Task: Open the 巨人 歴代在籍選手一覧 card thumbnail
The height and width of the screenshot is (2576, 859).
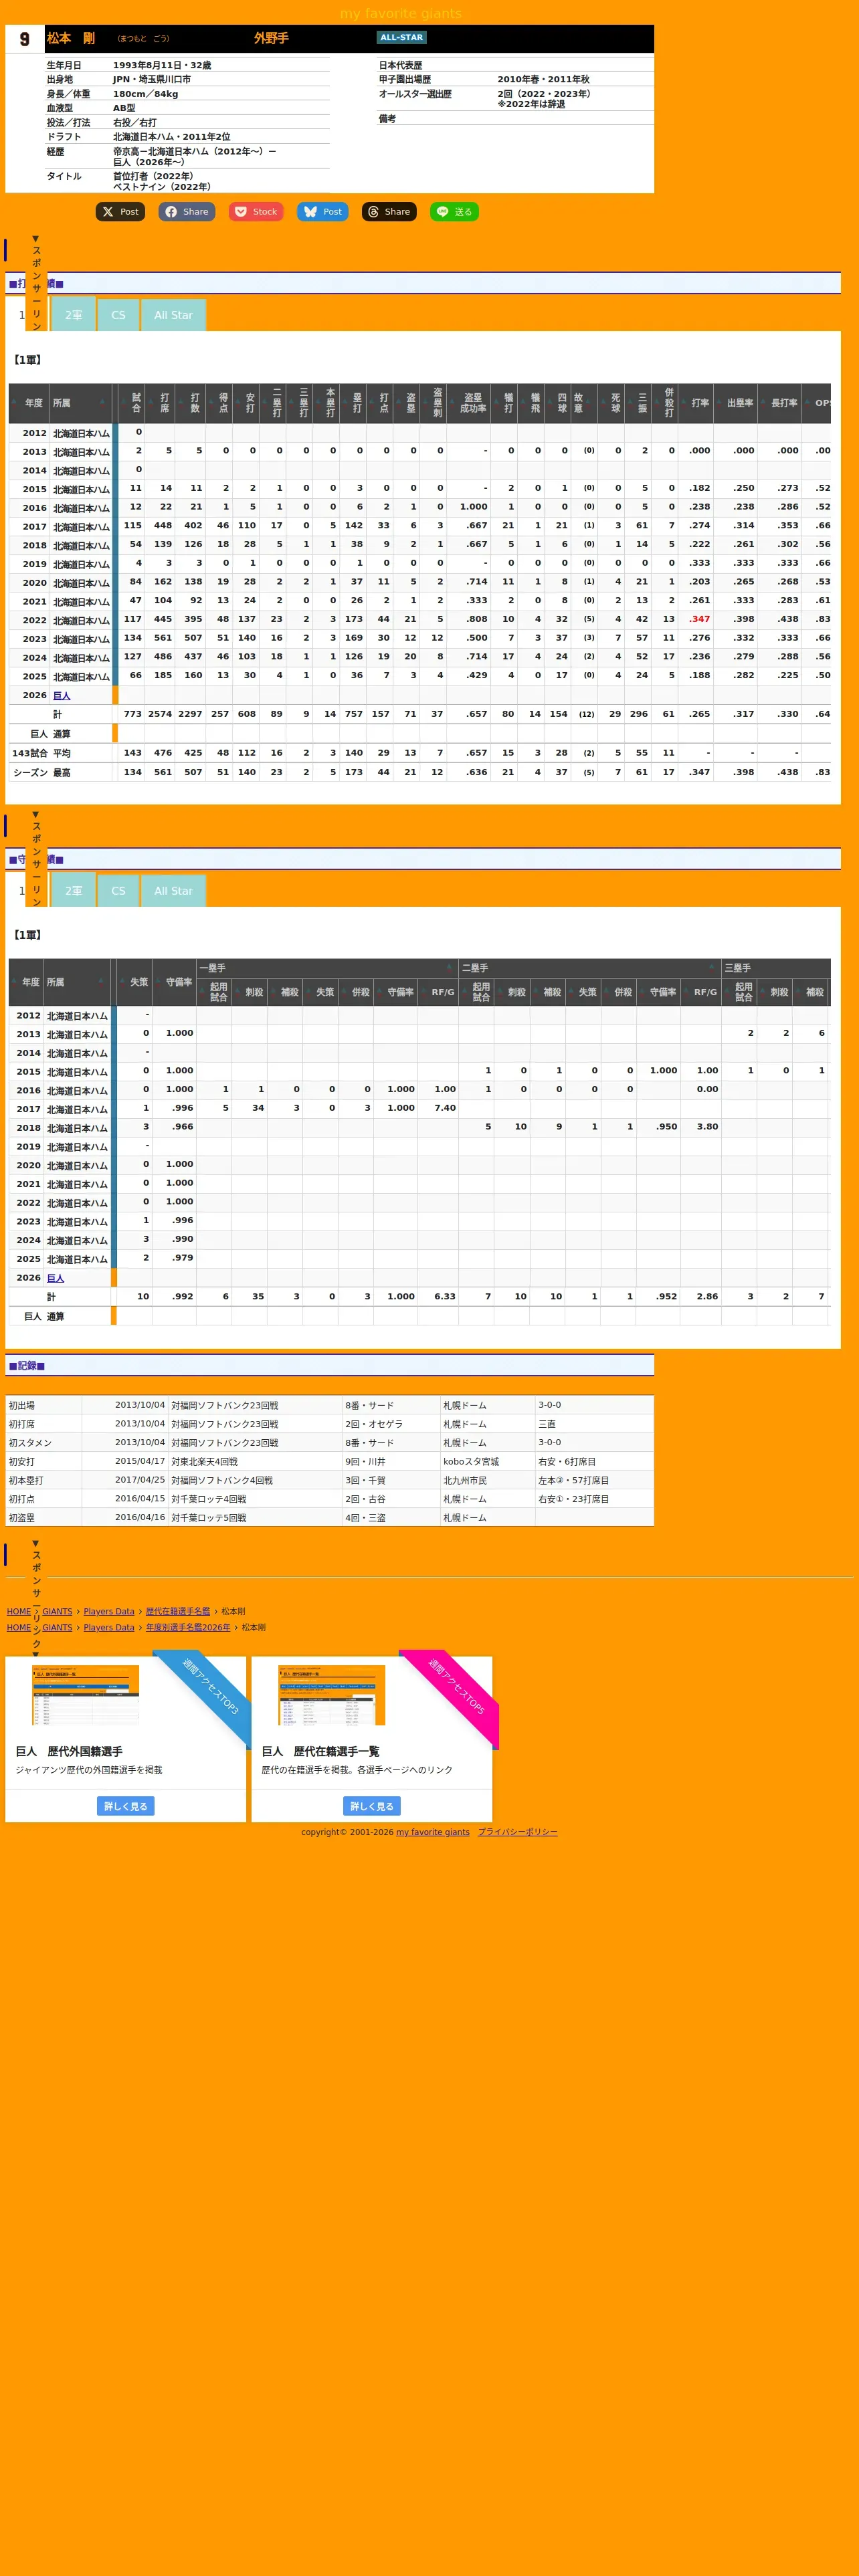Action: point(332,1695)
